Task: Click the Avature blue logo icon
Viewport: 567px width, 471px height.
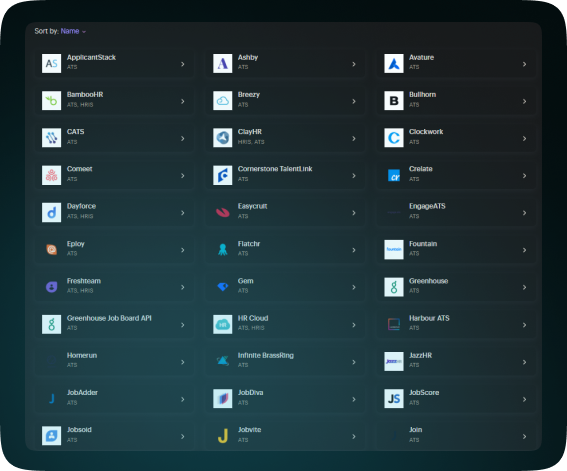Action: [394, 63]
